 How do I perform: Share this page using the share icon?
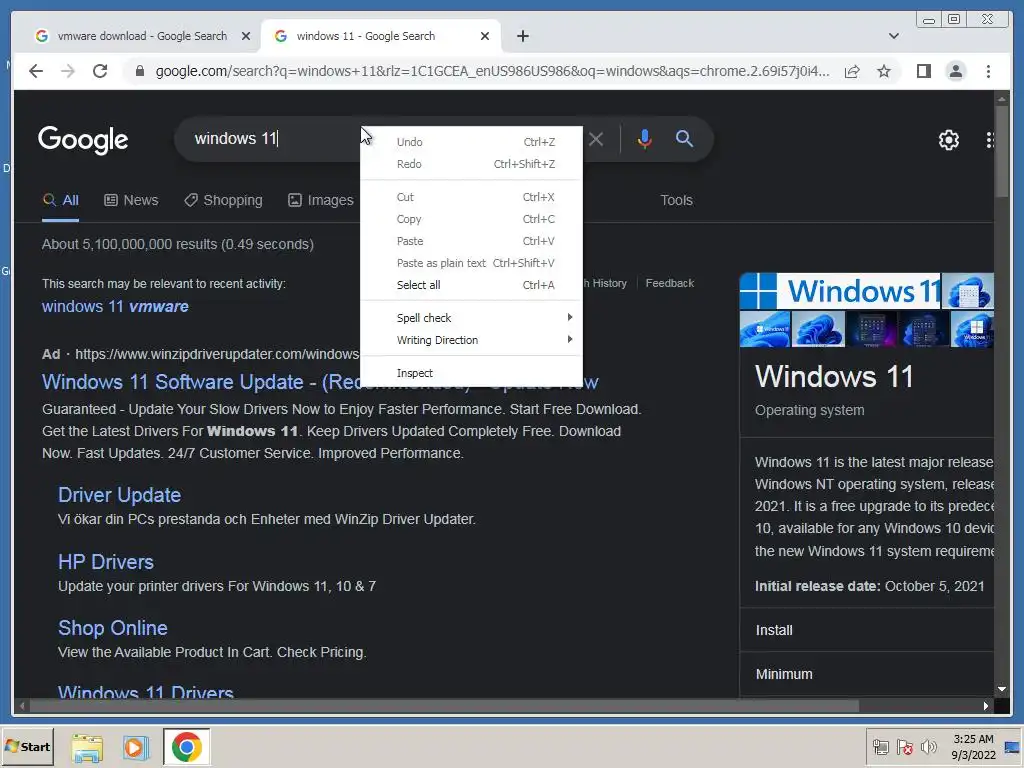pos(852,71)
